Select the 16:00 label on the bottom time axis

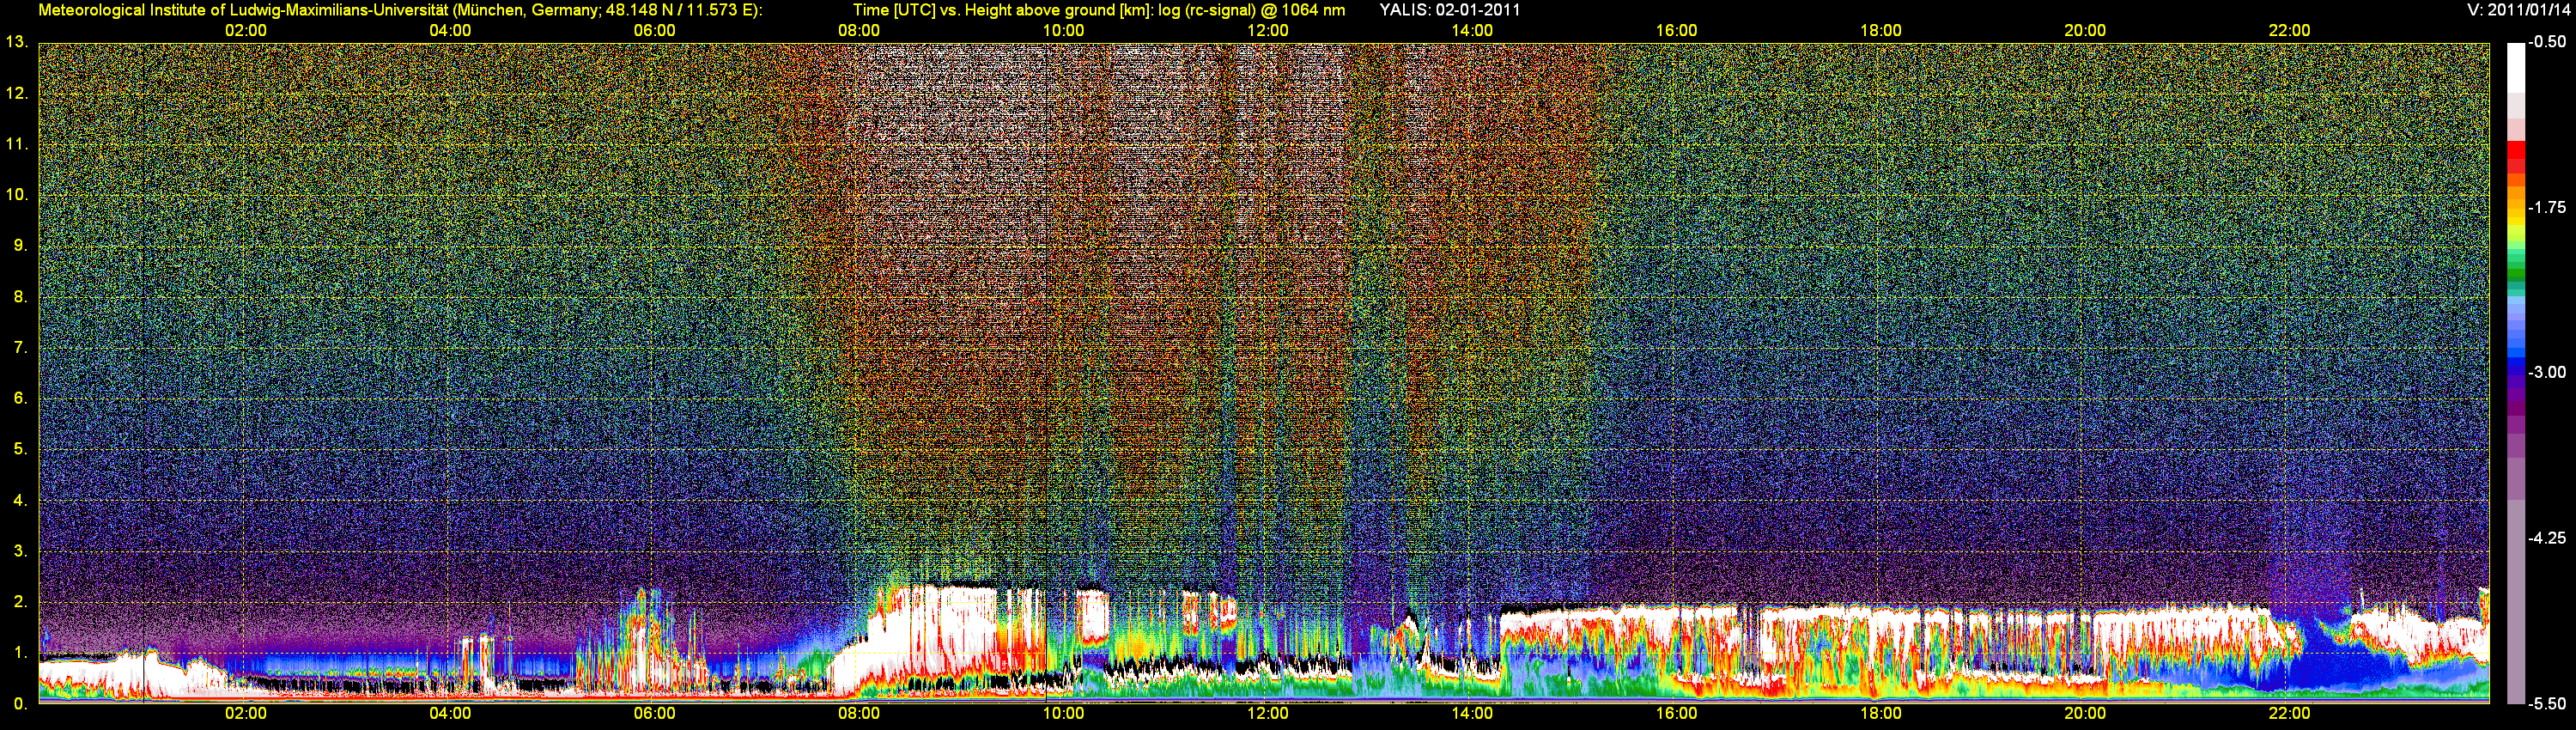(x=1676, y=714)
